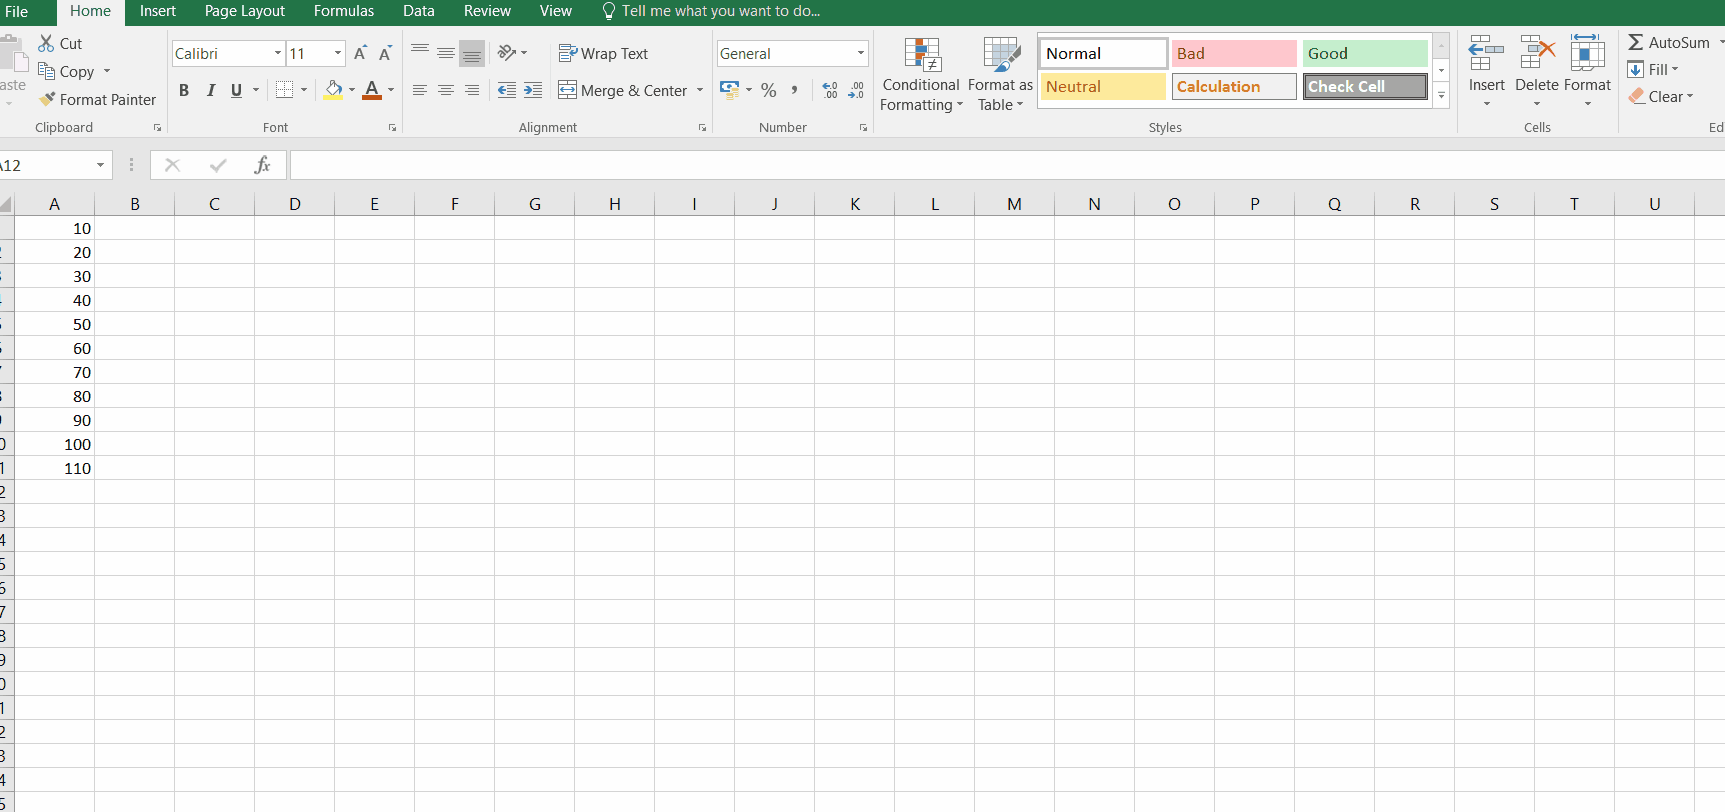This screenshot has width=1725, height=812.
Task: Apply top align to cell
Action: click(x=420, y=53)
